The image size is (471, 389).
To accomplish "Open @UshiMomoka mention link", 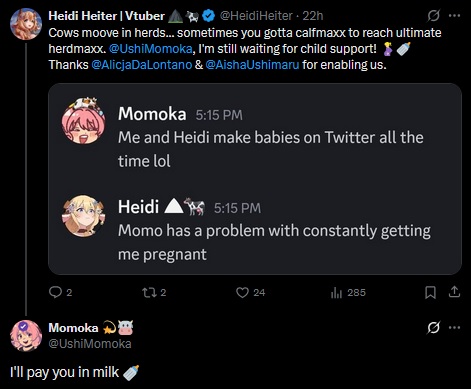I will pyautogui.click(x=151, y=49).
